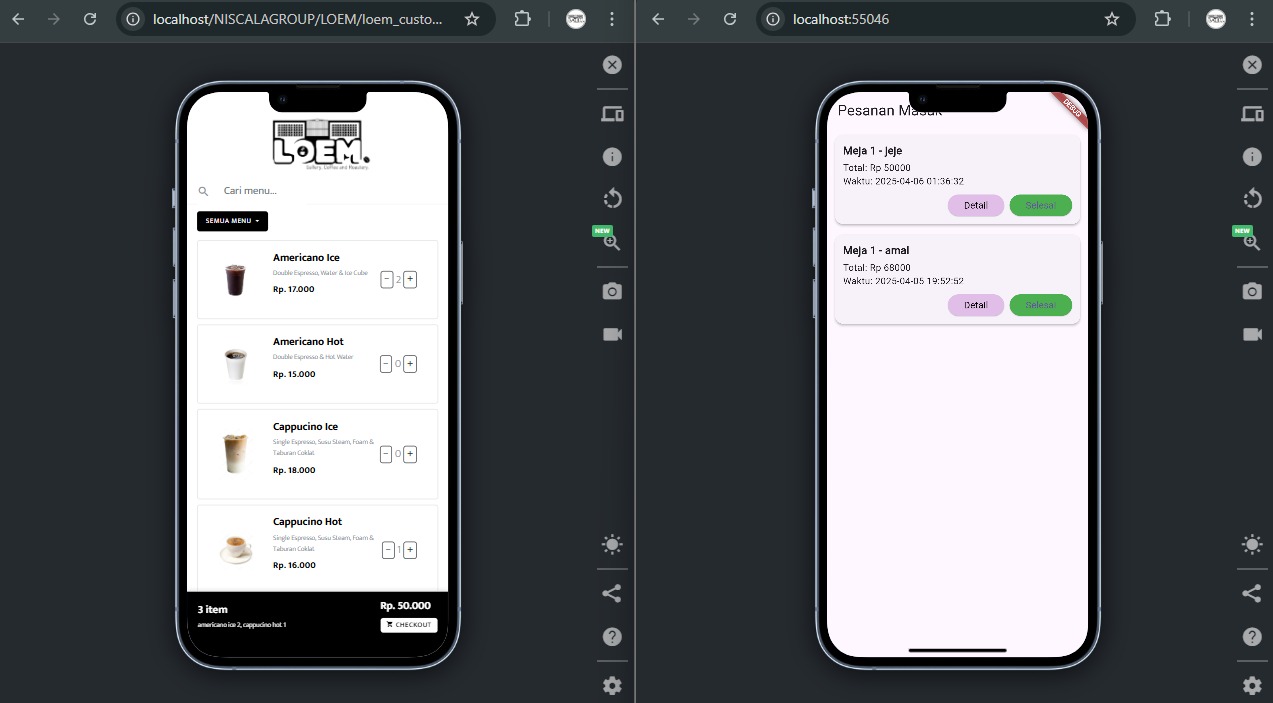Viewport: 1273px width, 703px height.
Task: Open responsive device switcher in left sidebar
Action: (x=612, y=114)
